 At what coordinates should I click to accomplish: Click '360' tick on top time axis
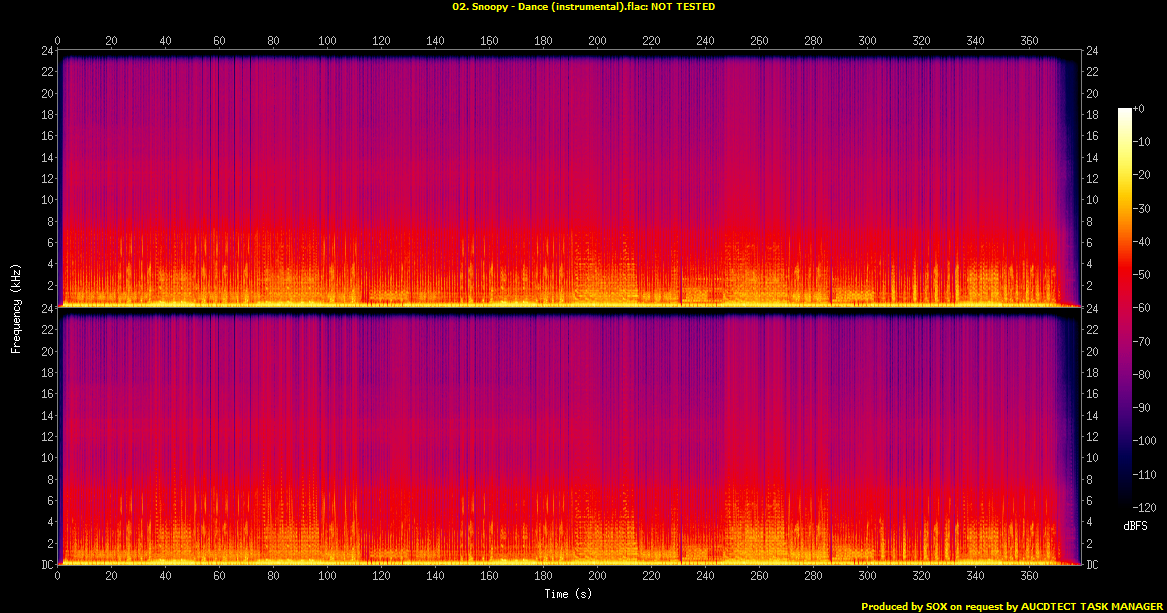click(1029, 41)
